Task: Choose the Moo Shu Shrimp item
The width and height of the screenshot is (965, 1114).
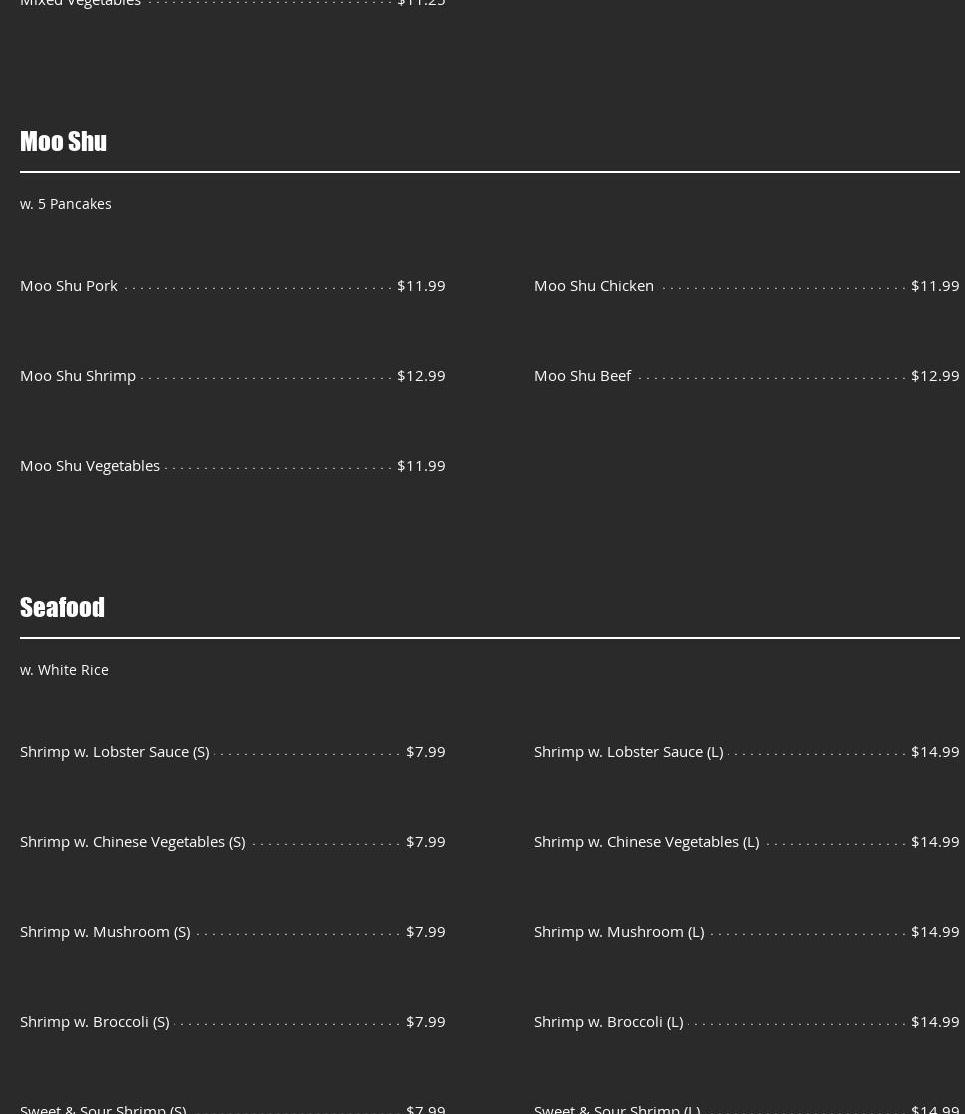Action: (x=78, y=375)
